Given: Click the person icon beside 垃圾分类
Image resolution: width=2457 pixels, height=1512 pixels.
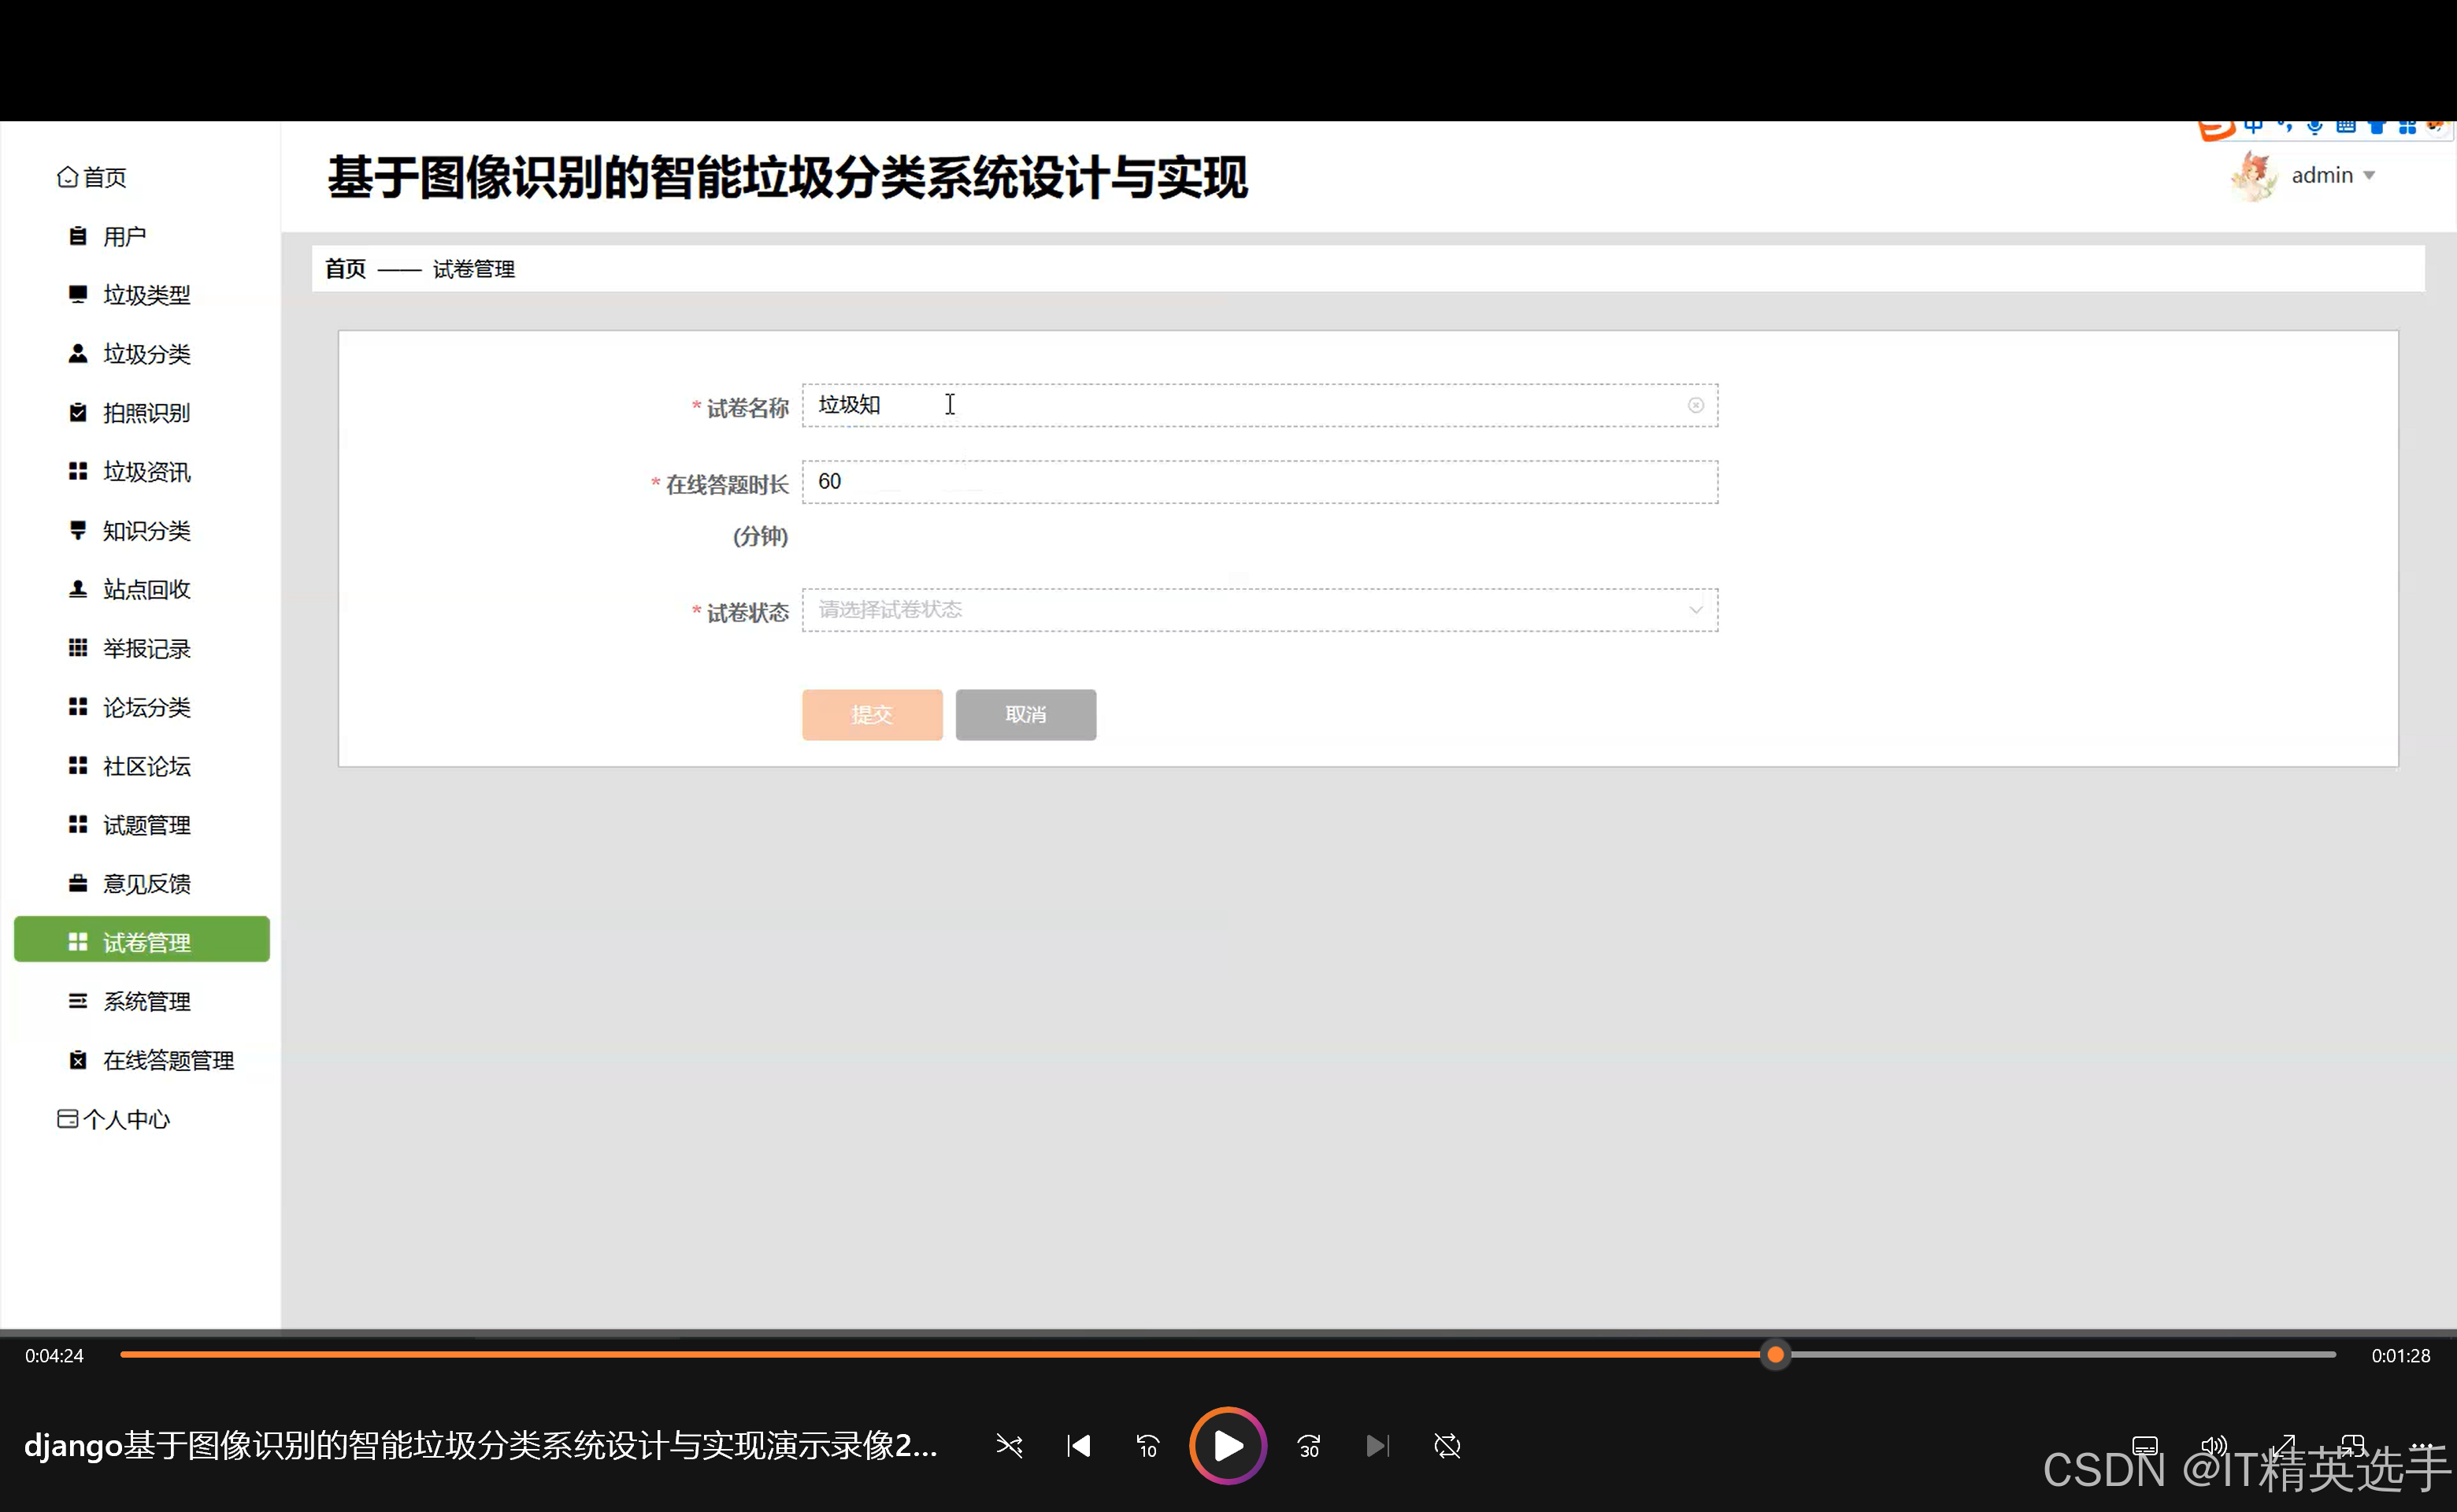Looking at the screenshot, I should coord(77,353).
